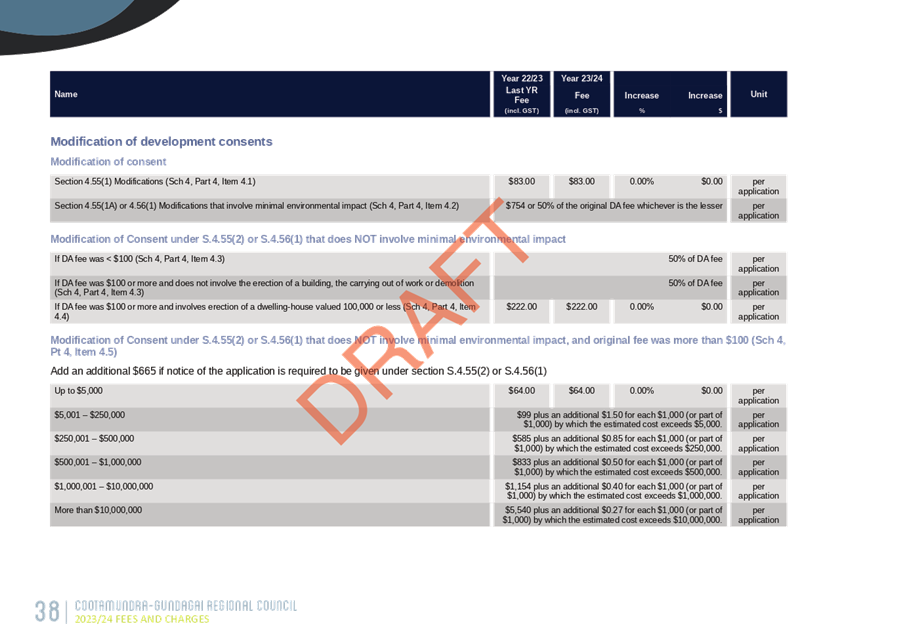This screenshot has width=907, height=626.
Task: Click the $64.00 Year 22/23 fee cell
Action: pyautogui.click(x=522, y=391)
